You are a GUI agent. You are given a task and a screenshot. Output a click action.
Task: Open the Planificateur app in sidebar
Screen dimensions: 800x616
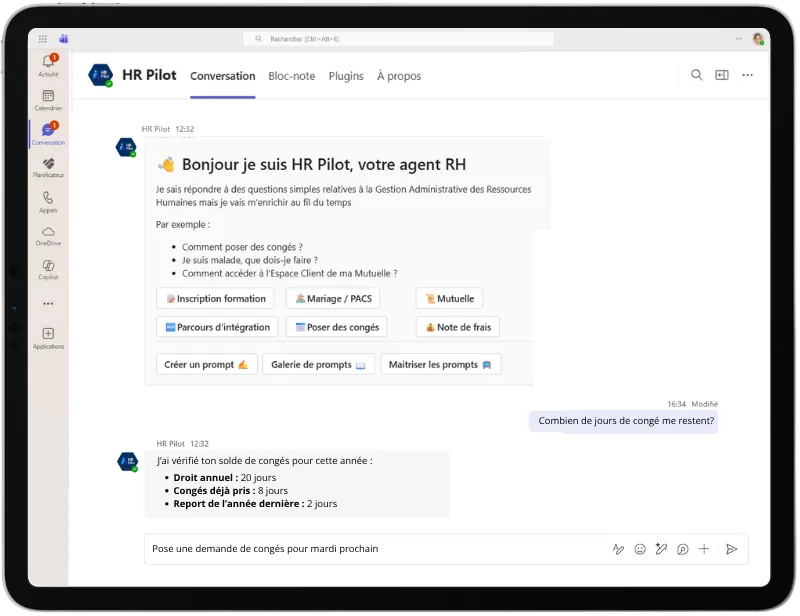click(48, 167)
